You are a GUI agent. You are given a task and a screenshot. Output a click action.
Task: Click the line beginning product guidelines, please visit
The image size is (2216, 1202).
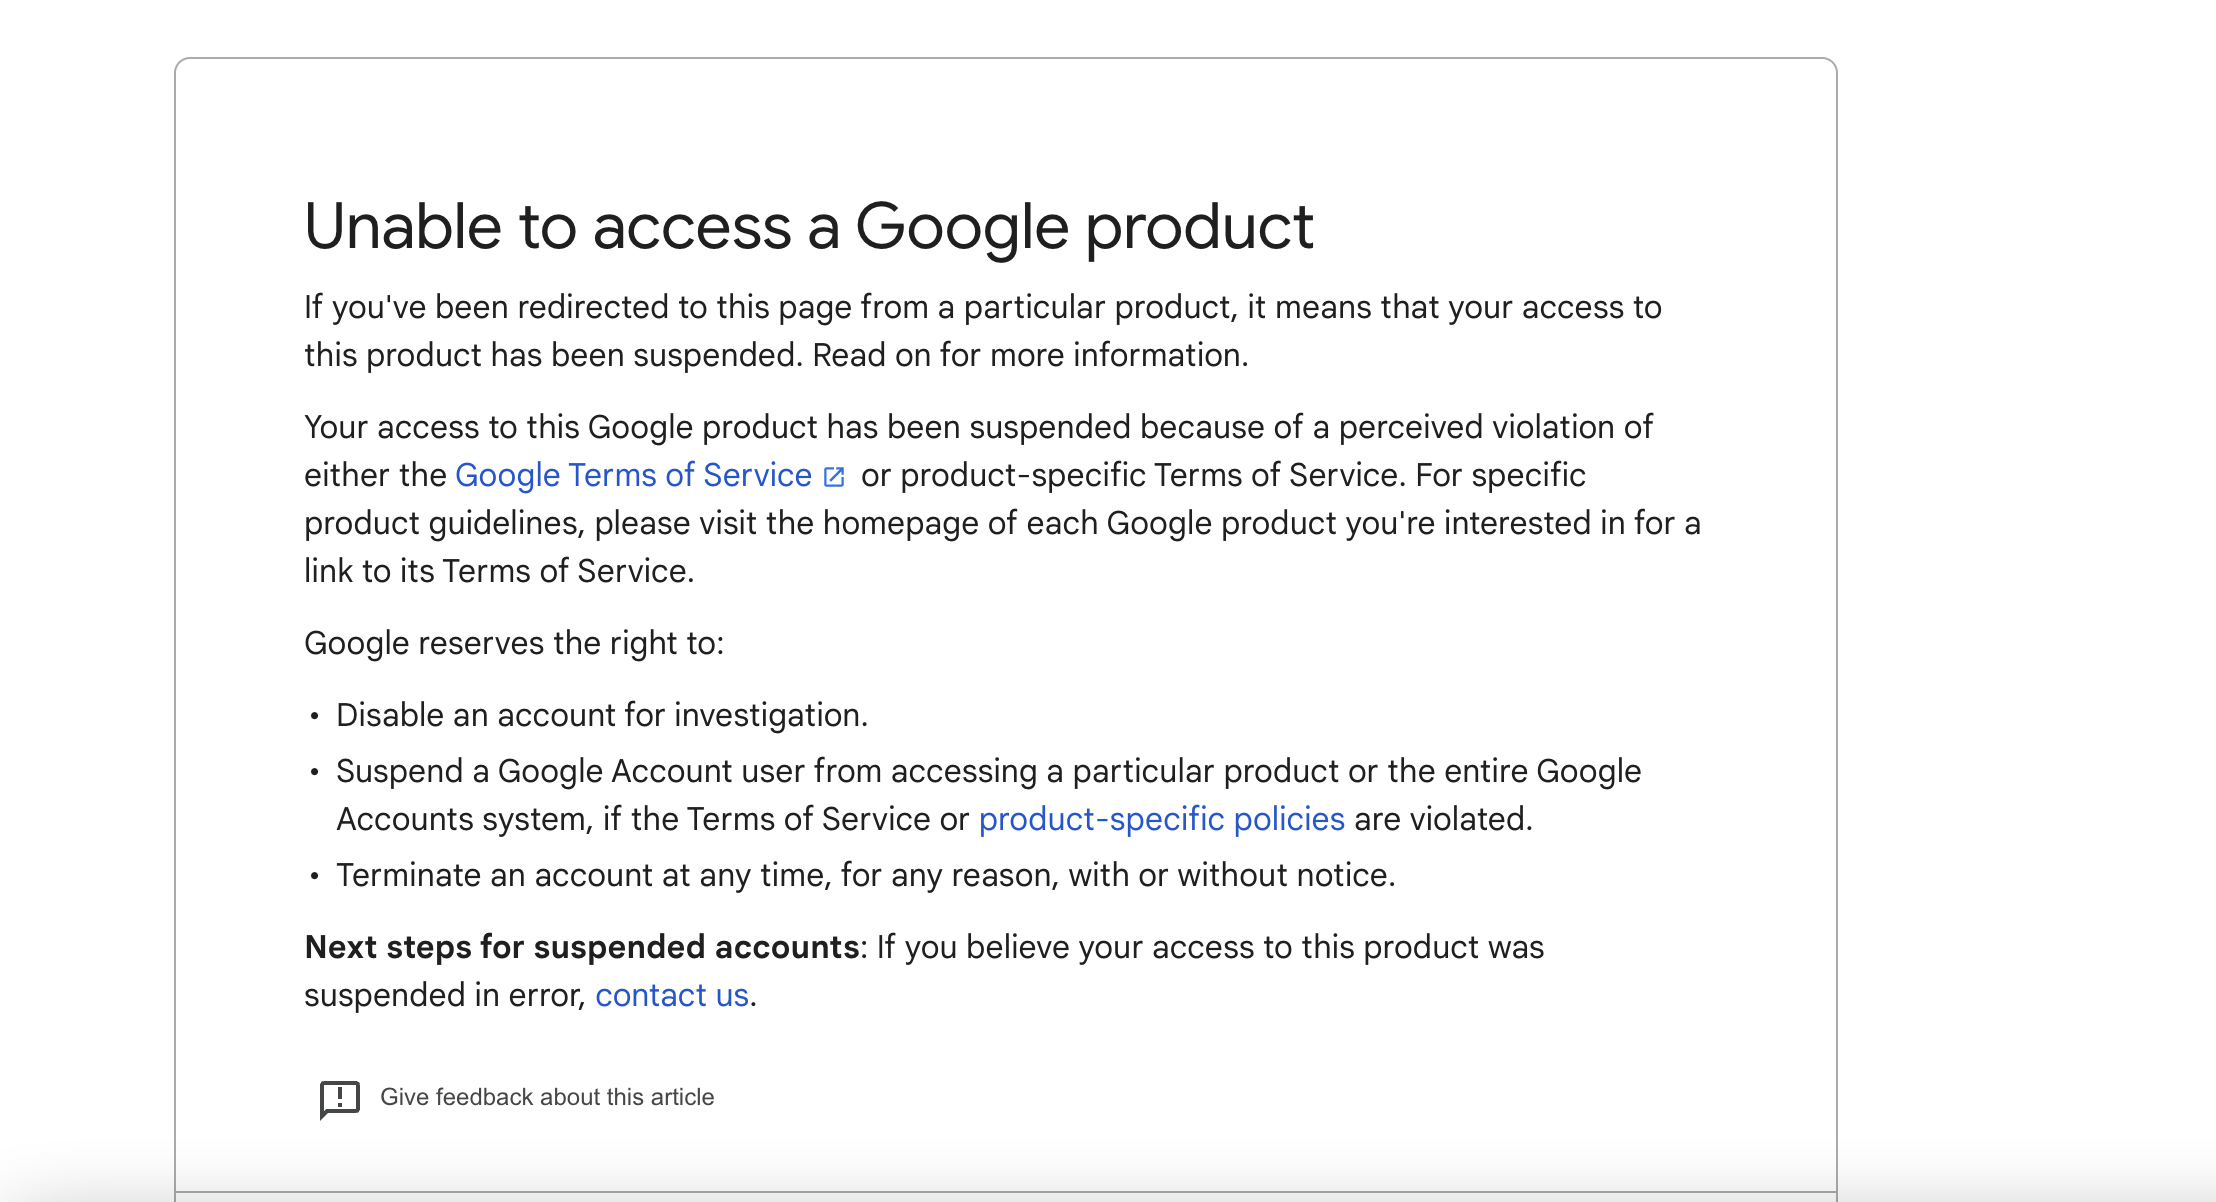click(1001, 523)
